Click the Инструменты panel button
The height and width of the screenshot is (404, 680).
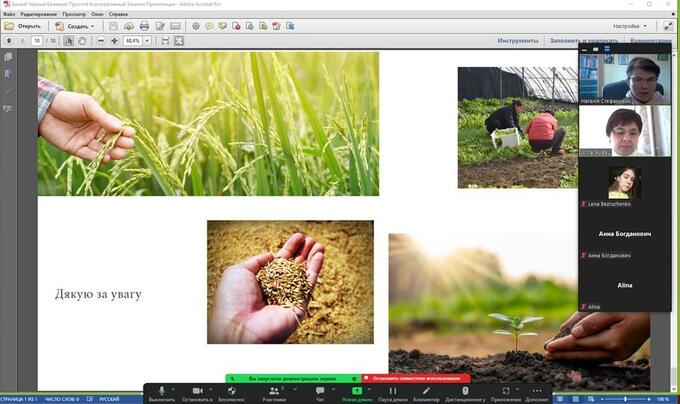click(518, 41)
